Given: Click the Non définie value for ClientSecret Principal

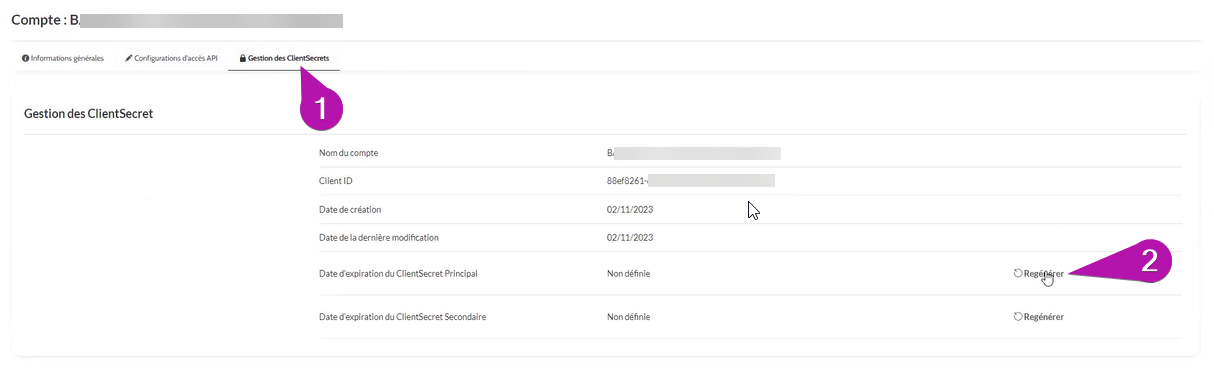Looking at the screenshot, I should [x=628, y=273].
